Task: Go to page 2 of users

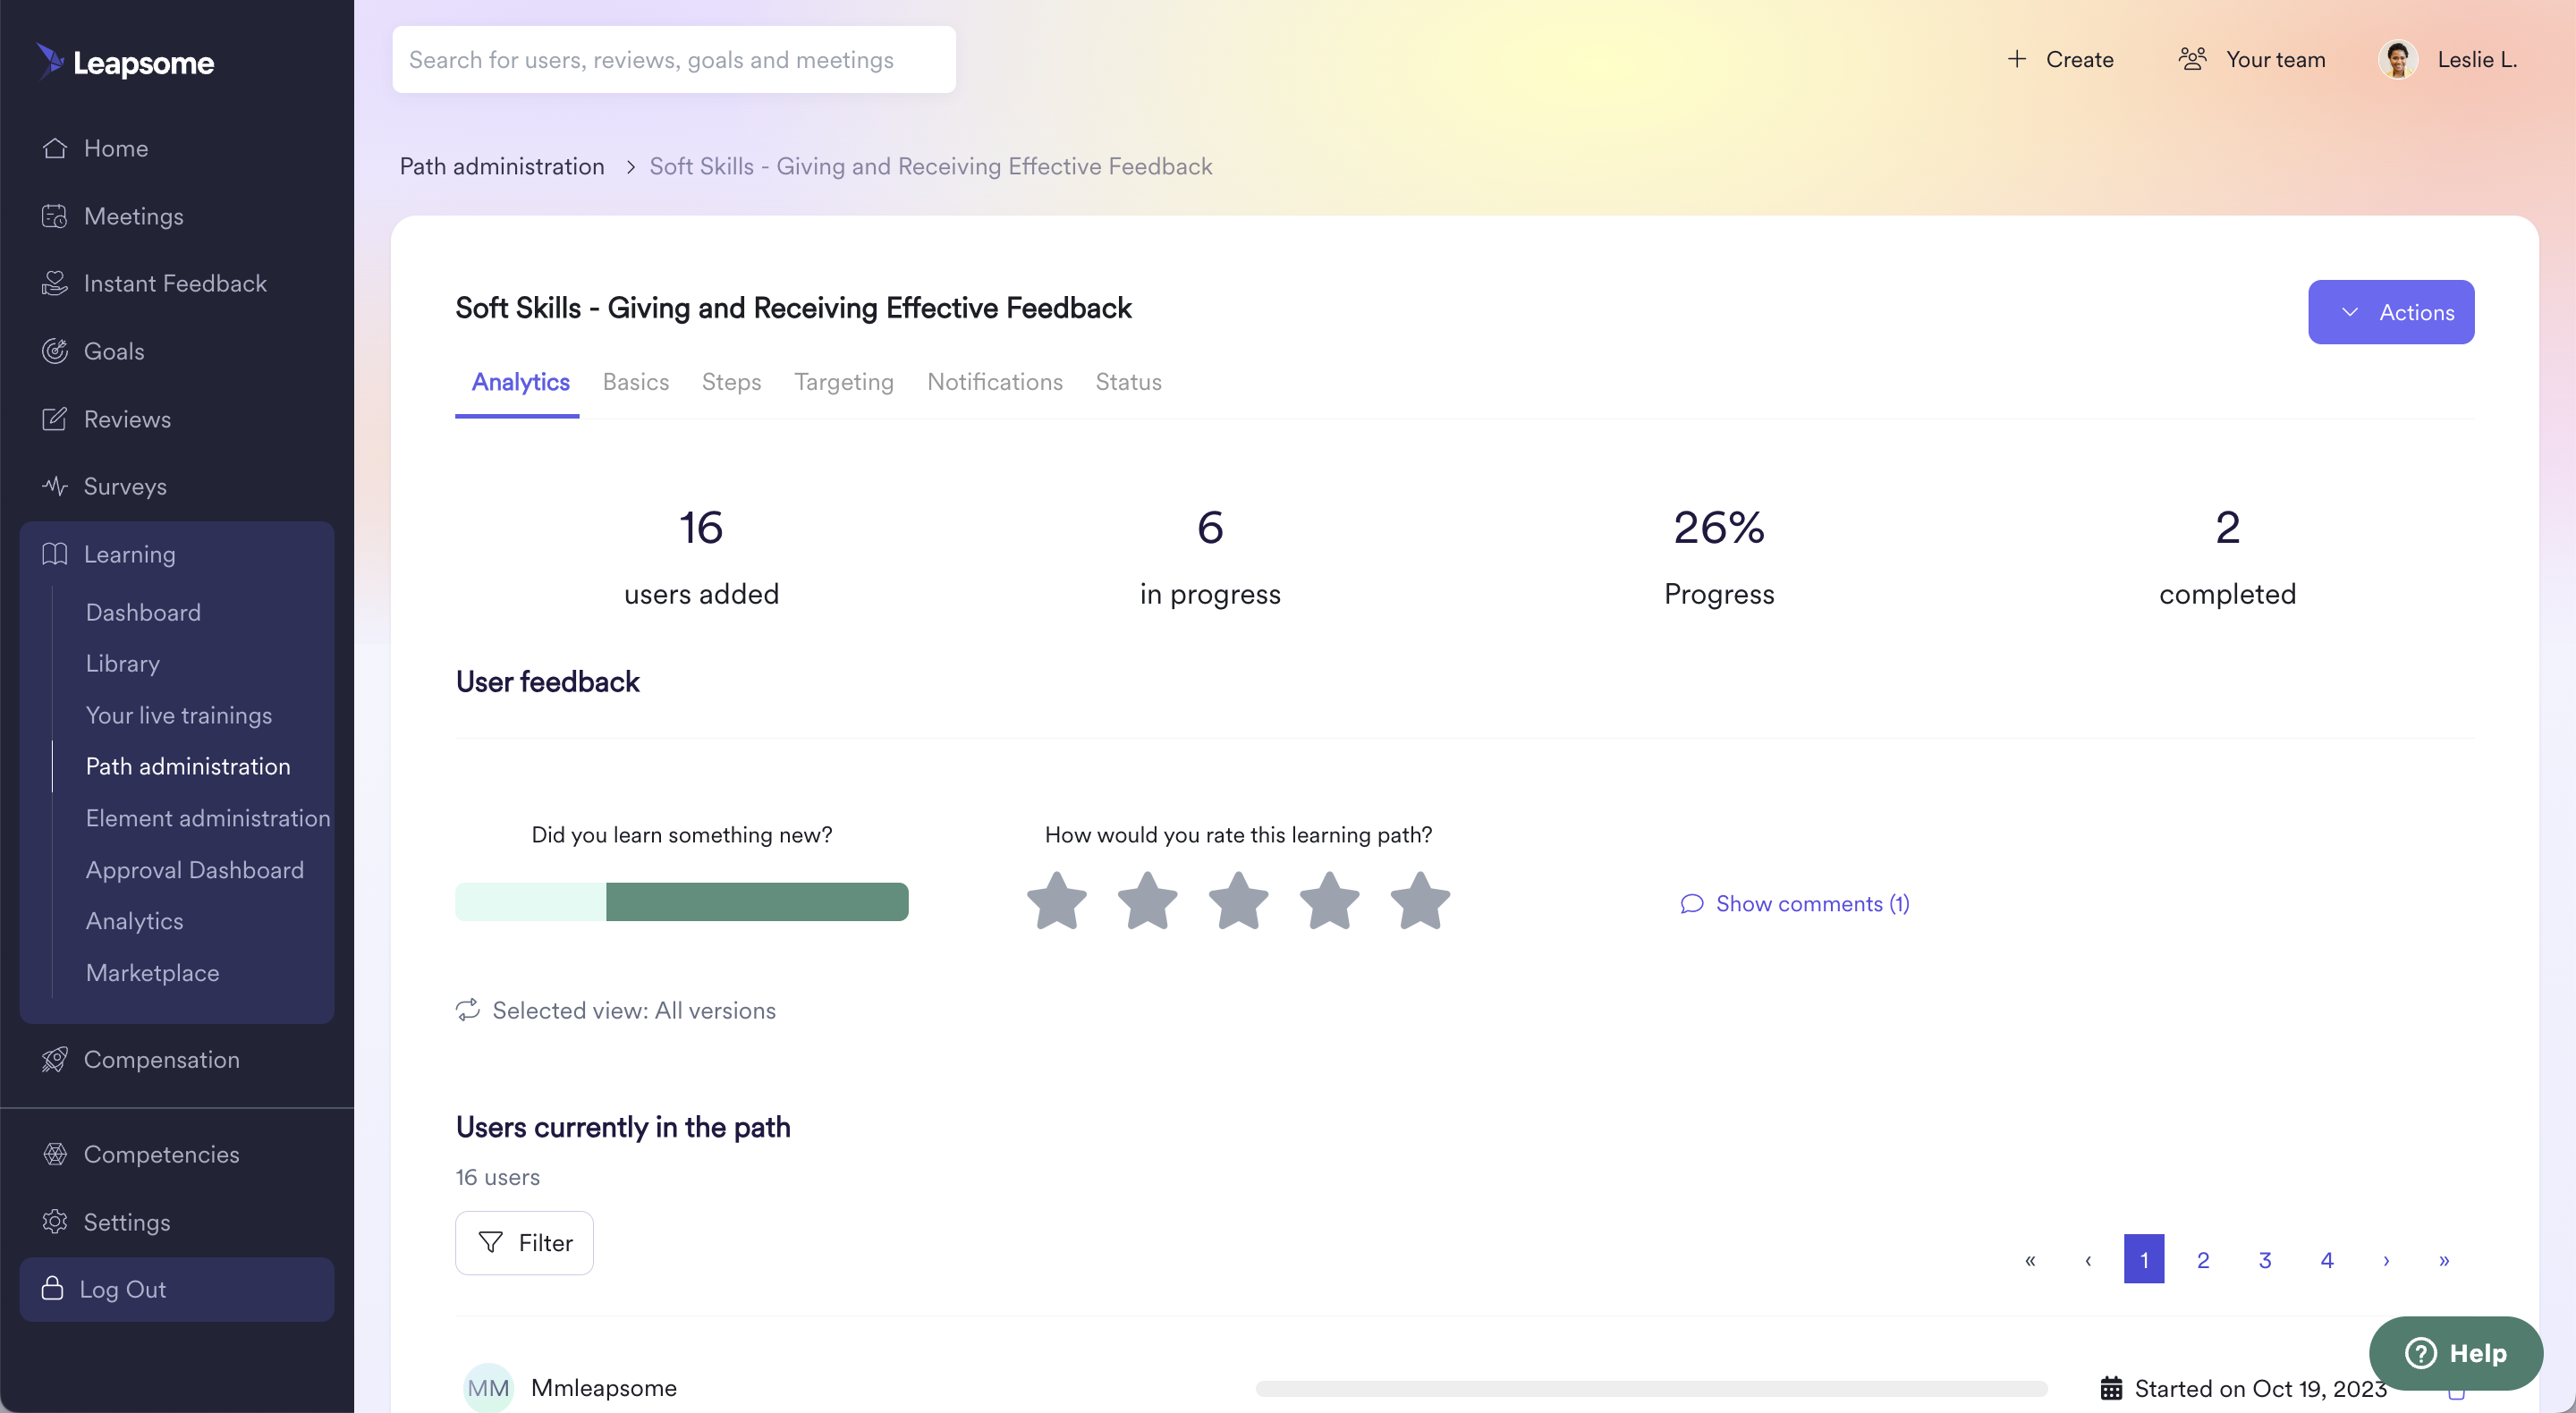Action: click(x=2203, y=1260)
